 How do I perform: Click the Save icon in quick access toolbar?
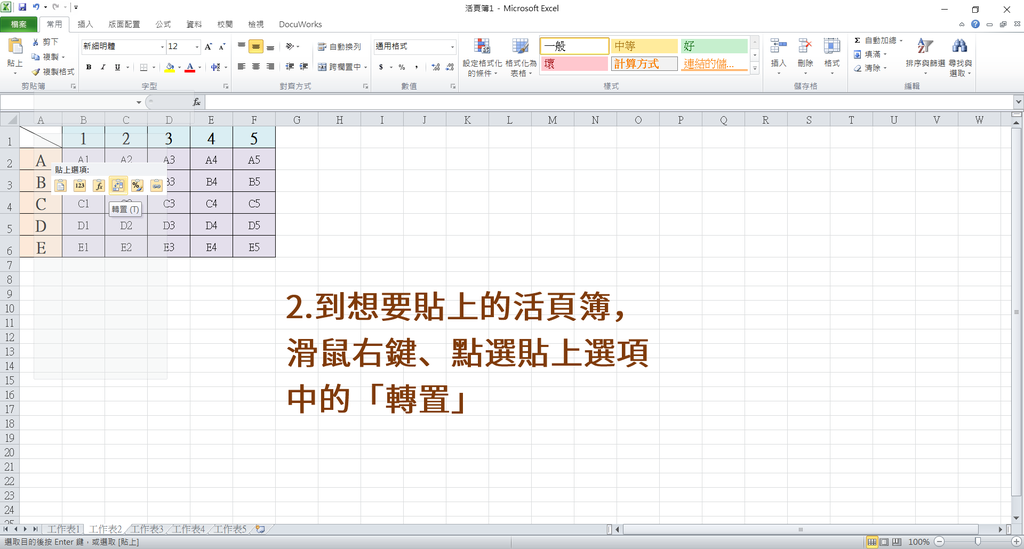pos(22,7)
